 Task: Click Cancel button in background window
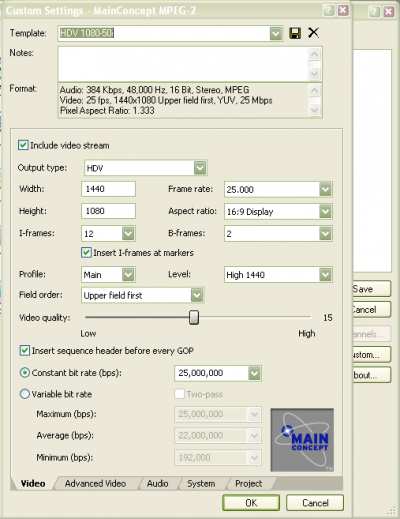pyautogui.click(x=371, y=309)
